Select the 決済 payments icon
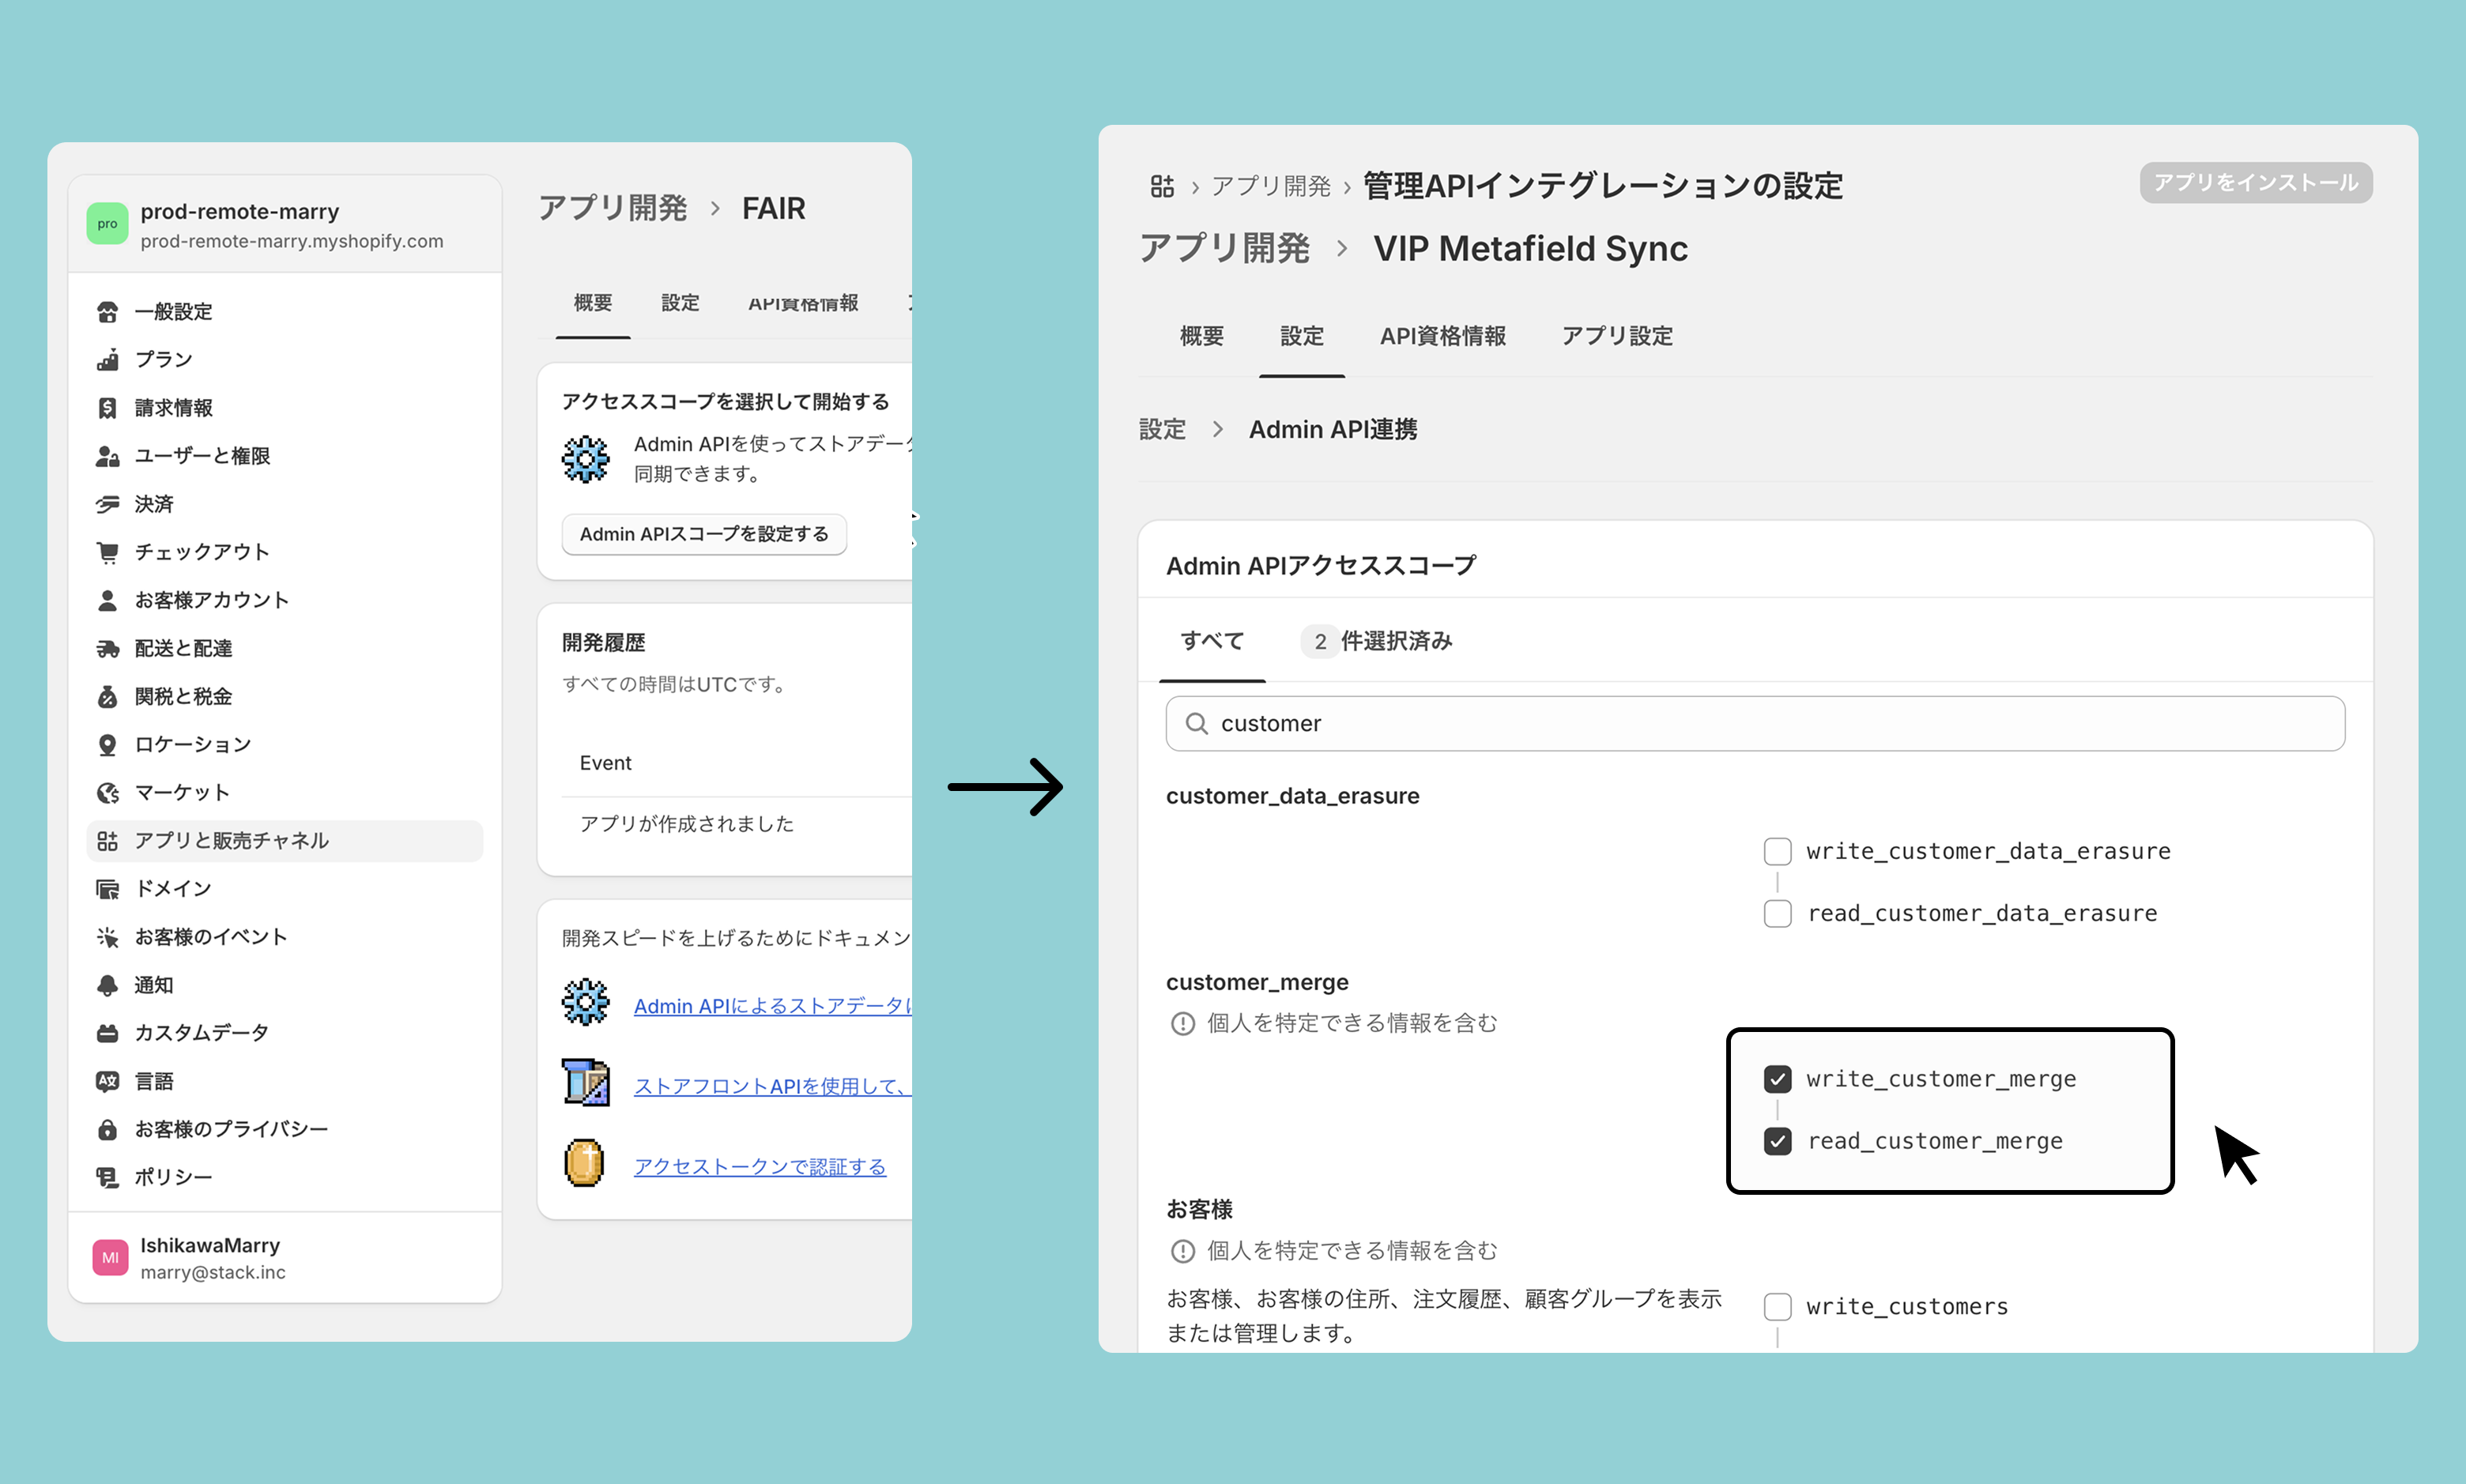 click(x=107, y=504)
